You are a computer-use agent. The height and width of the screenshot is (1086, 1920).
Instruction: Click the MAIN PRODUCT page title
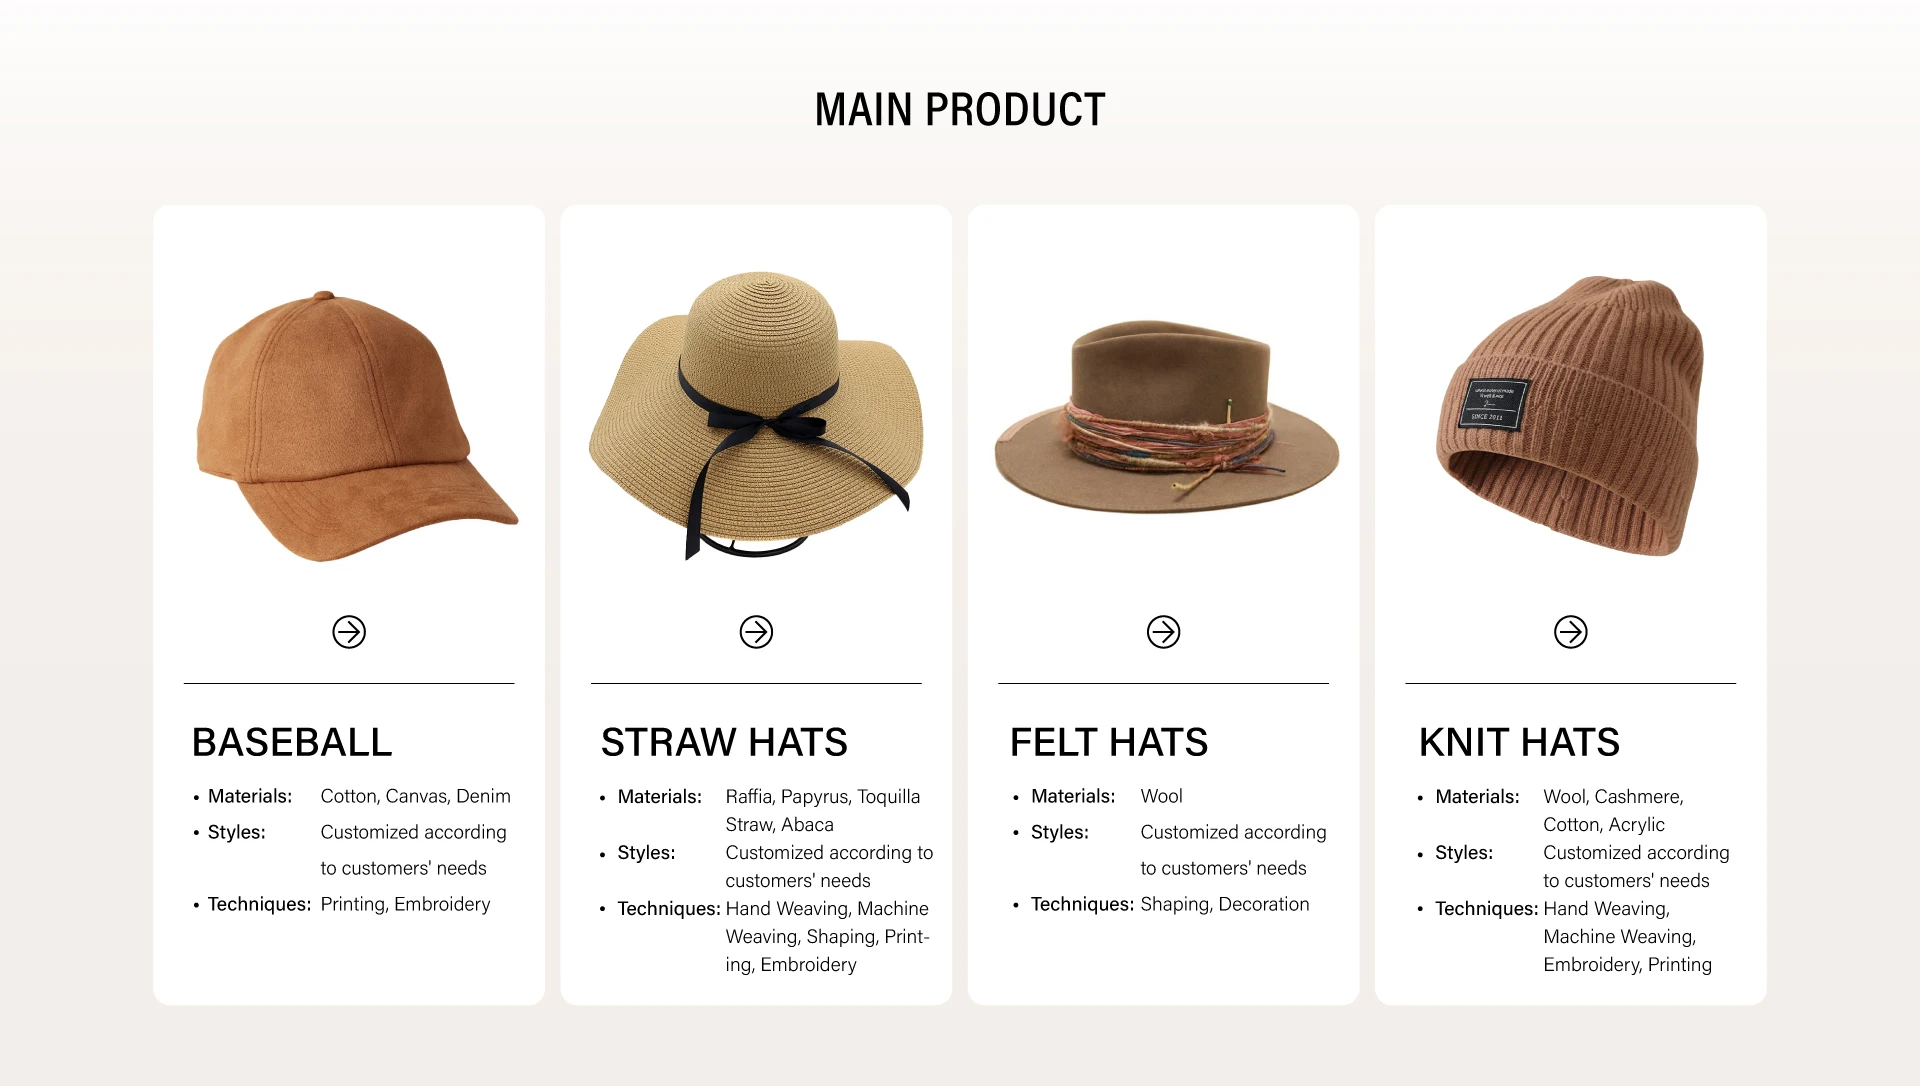click(960, 110)
